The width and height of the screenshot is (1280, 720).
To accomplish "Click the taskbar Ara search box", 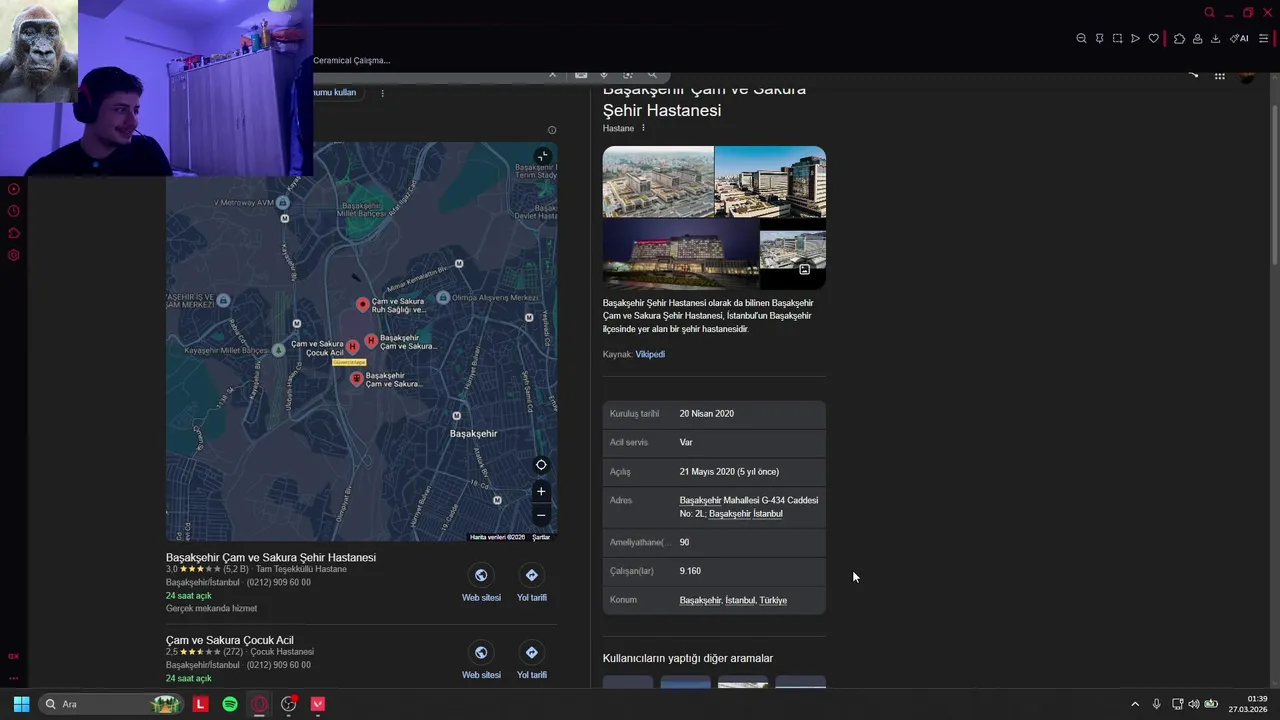I will [x=112, y=704].
